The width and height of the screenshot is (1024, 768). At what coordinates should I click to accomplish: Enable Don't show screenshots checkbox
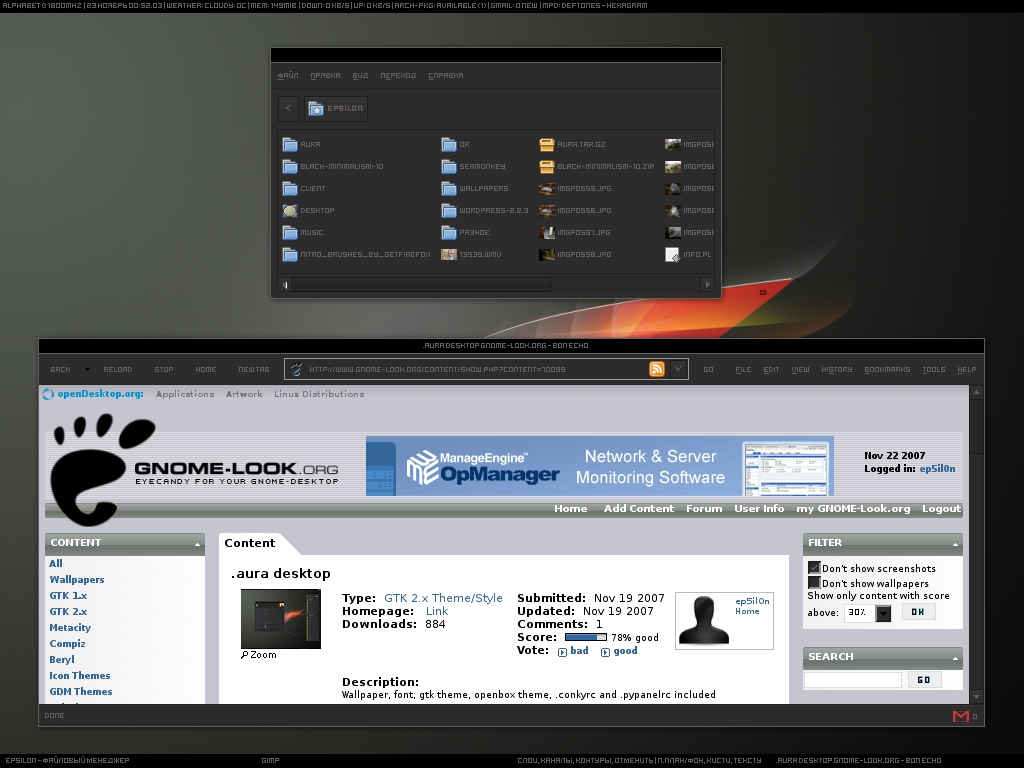point(814,568)
